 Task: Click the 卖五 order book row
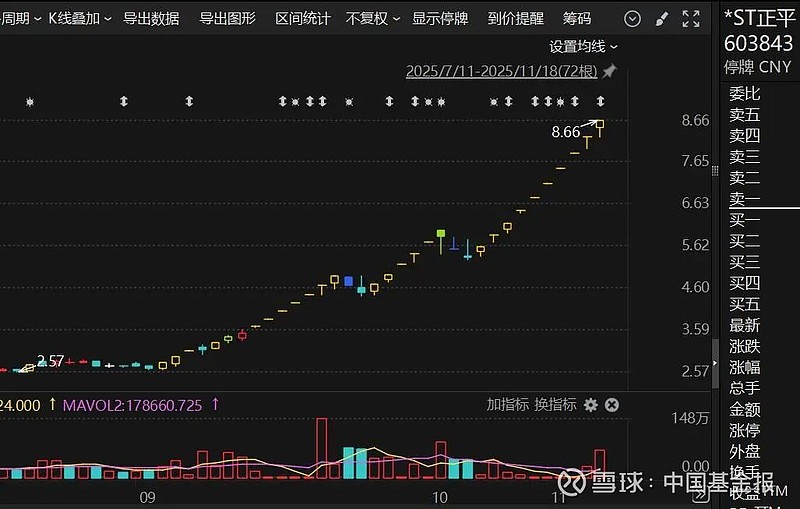point(744,115)
